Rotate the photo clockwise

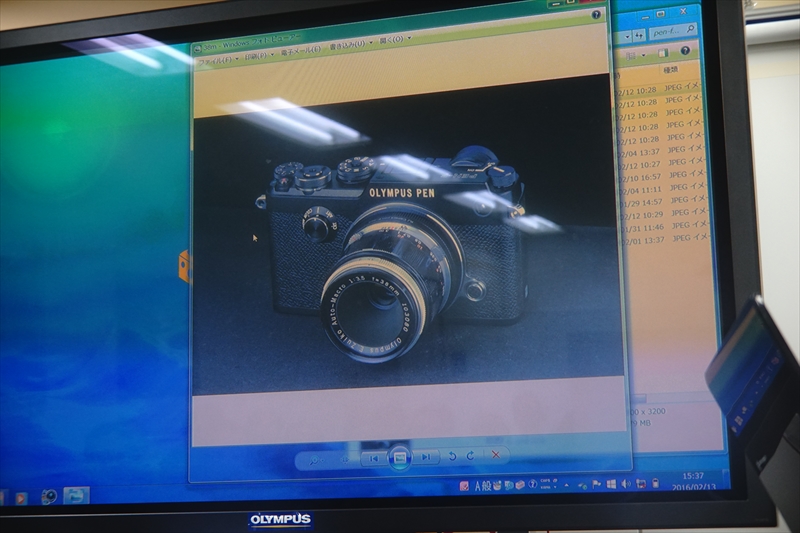(x=470, y=455)
